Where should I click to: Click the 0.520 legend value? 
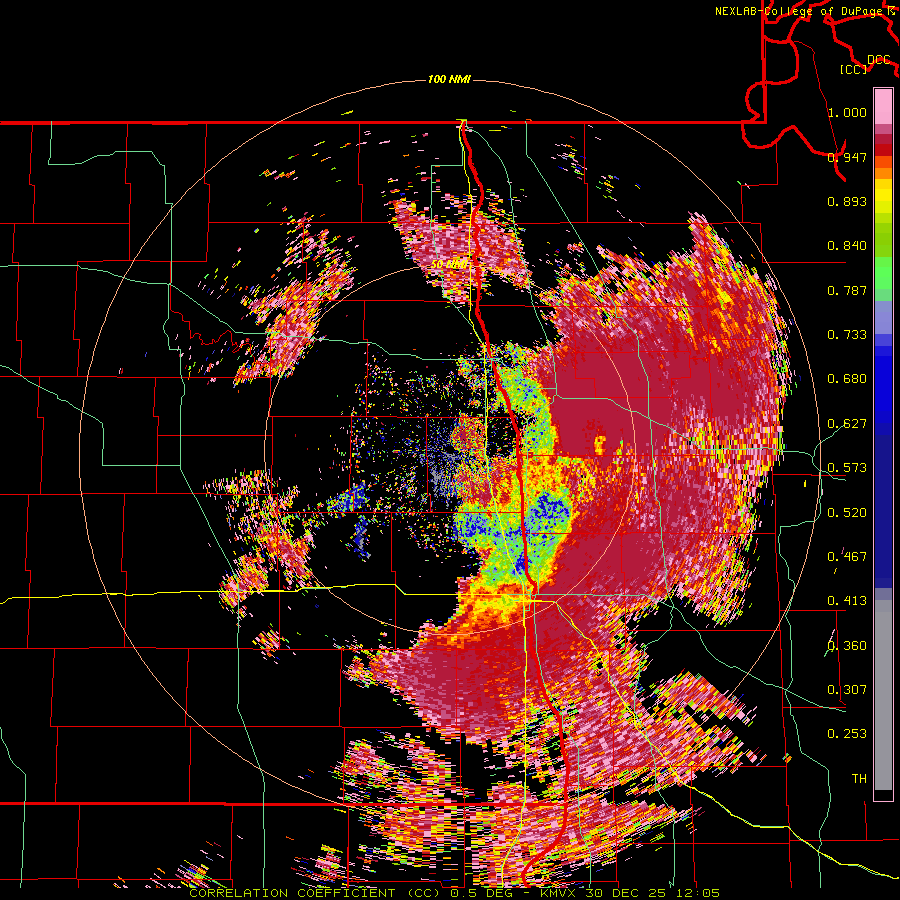coord(847,513)
